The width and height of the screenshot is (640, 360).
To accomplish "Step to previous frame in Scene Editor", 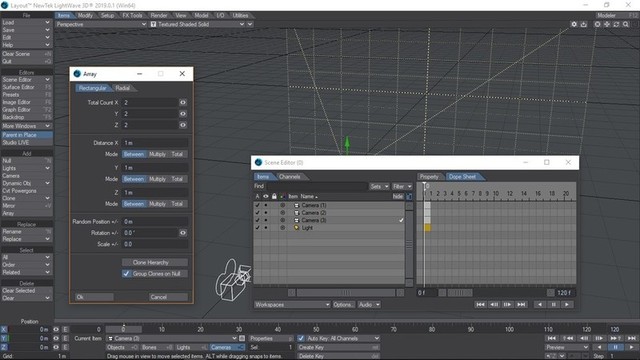I will tap(494, 304).
